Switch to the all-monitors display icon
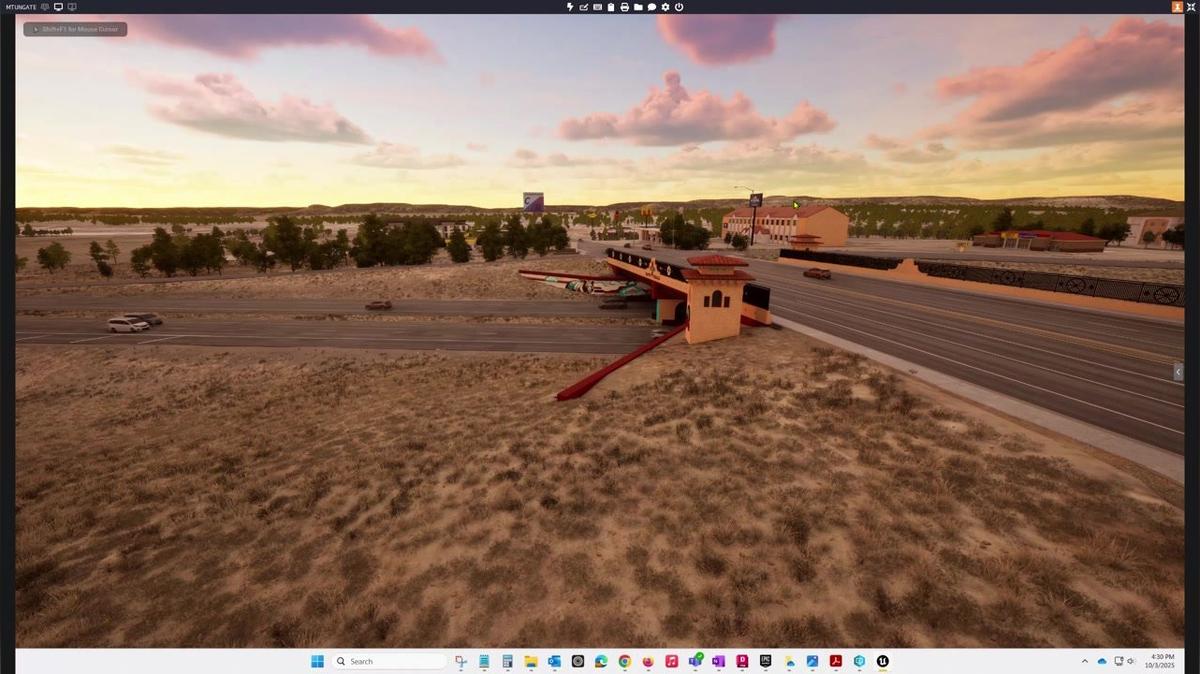The image size is (1200, 674). (x=45, y=7)
